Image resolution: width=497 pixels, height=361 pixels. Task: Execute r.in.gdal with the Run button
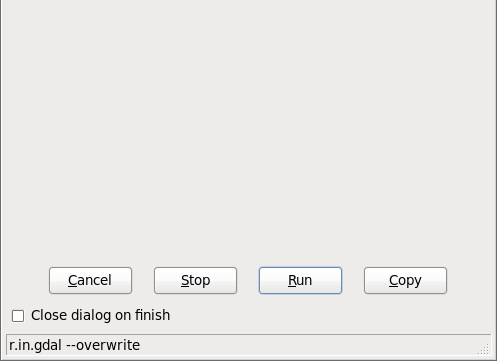coord(300,280)
